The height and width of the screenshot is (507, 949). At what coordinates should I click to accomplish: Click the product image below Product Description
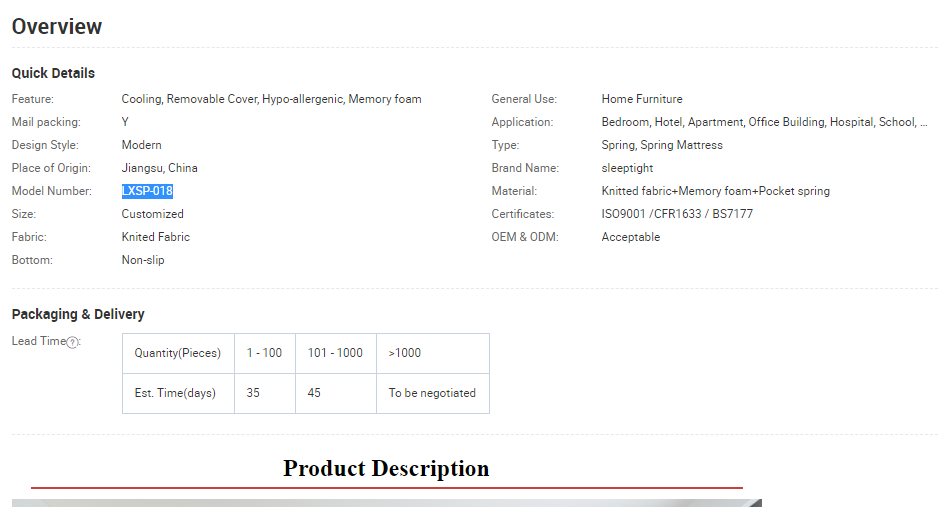coord(386,502)
